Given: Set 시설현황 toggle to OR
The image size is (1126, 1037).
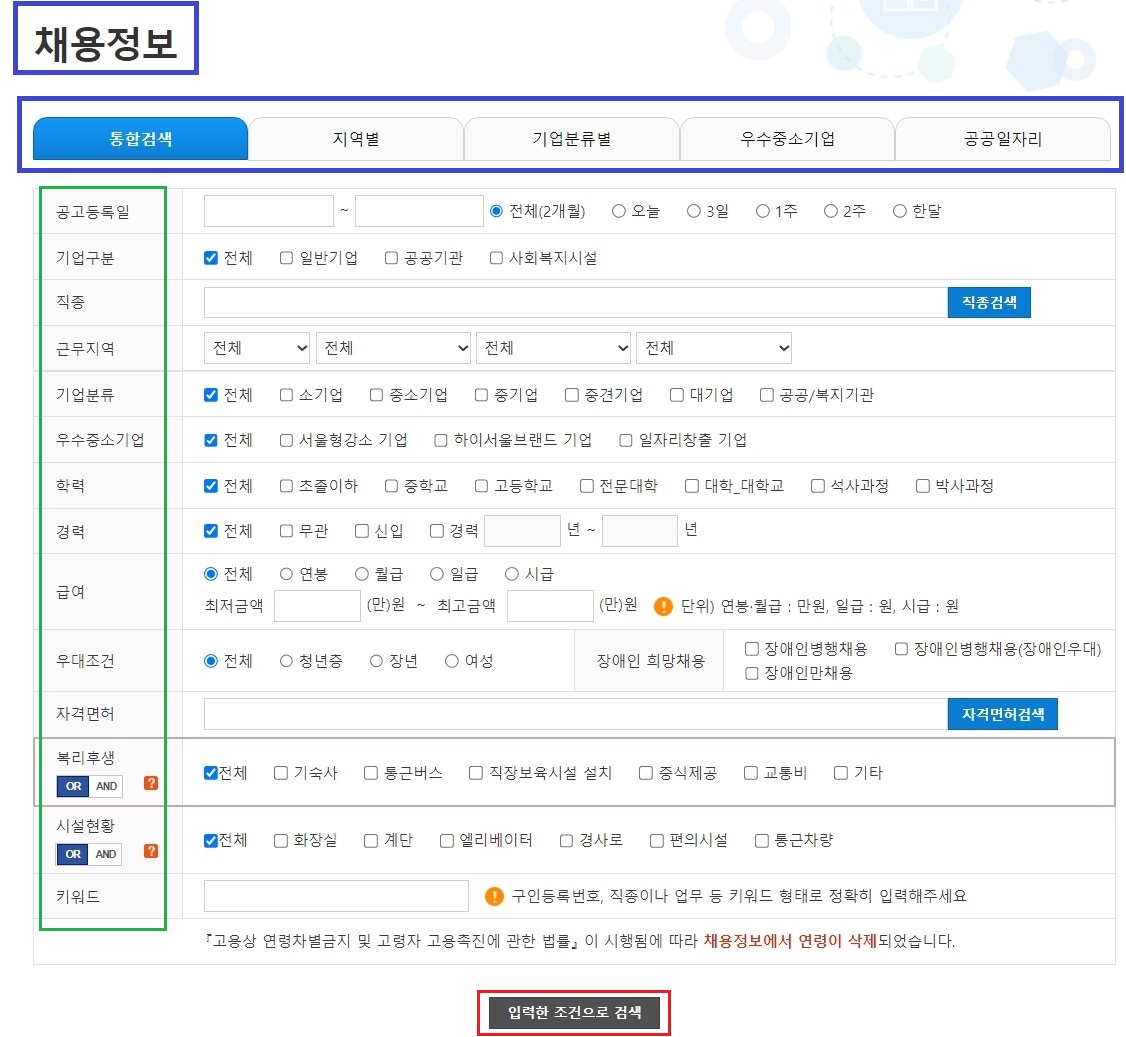Looking at the screenshot, I should (x=73, y=854).
